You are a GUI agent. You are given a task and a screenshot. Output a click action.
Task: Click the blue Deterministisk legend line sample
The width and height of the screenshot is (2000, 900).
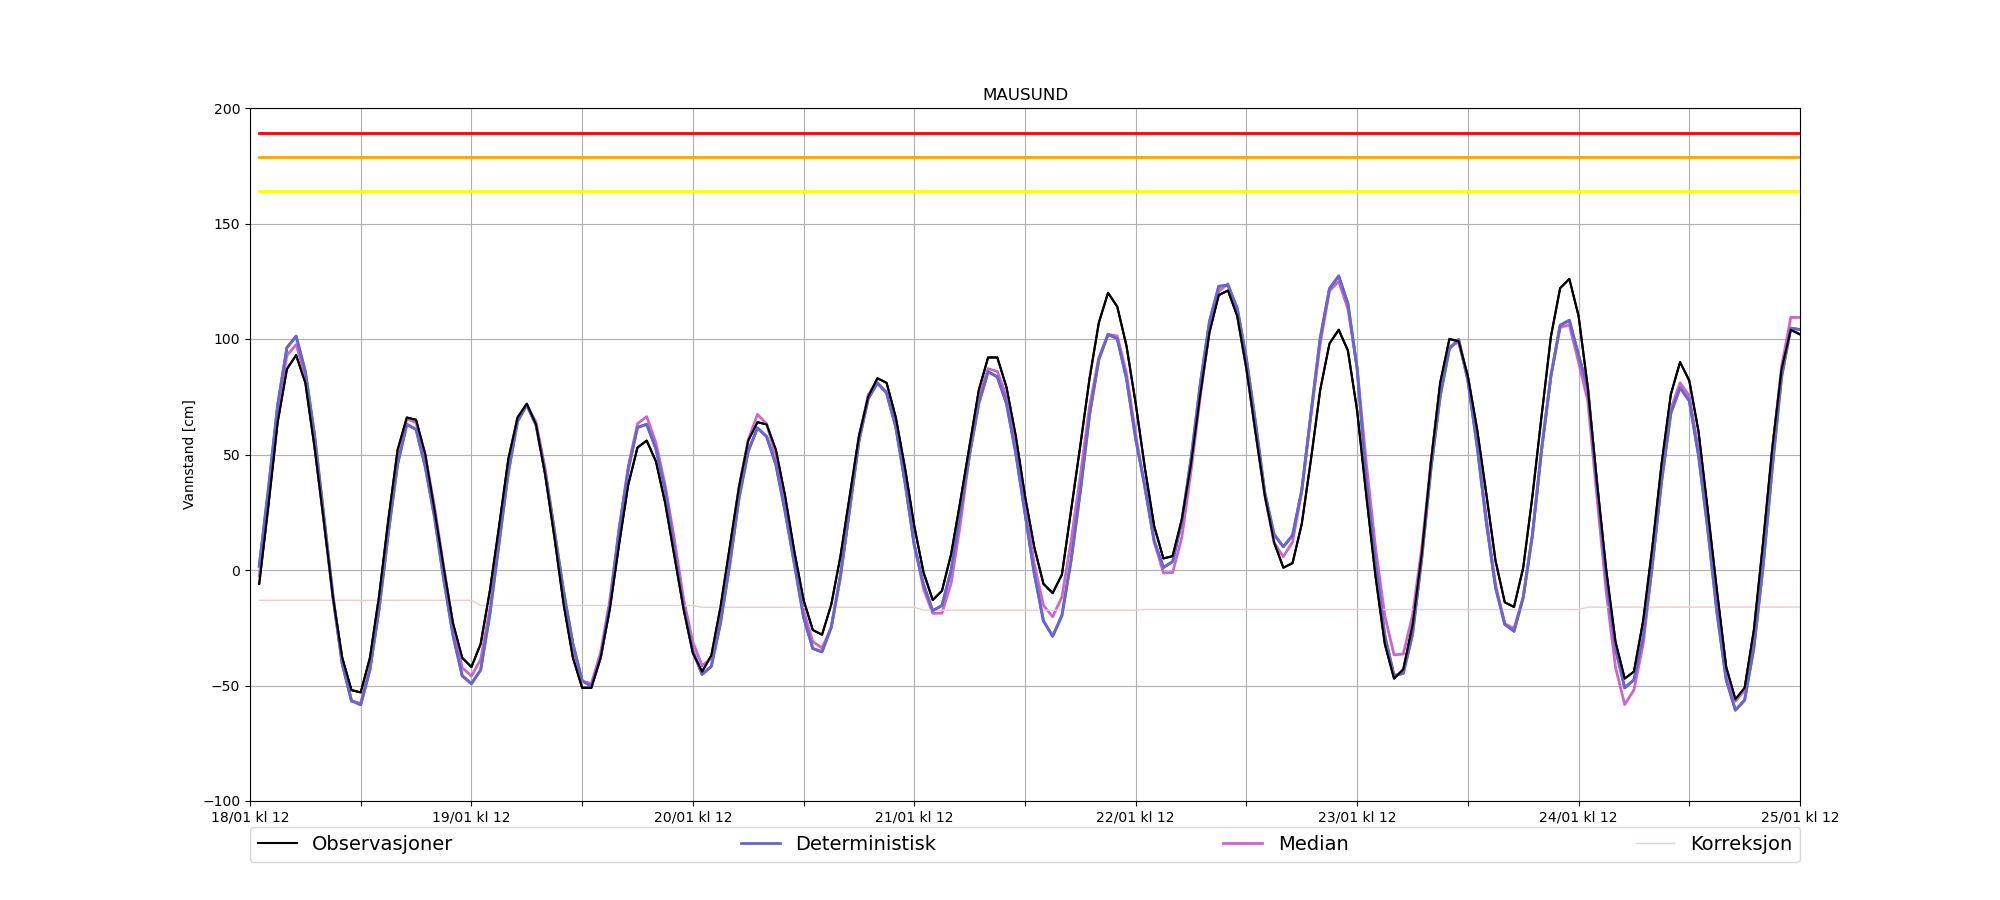point(760,844)
